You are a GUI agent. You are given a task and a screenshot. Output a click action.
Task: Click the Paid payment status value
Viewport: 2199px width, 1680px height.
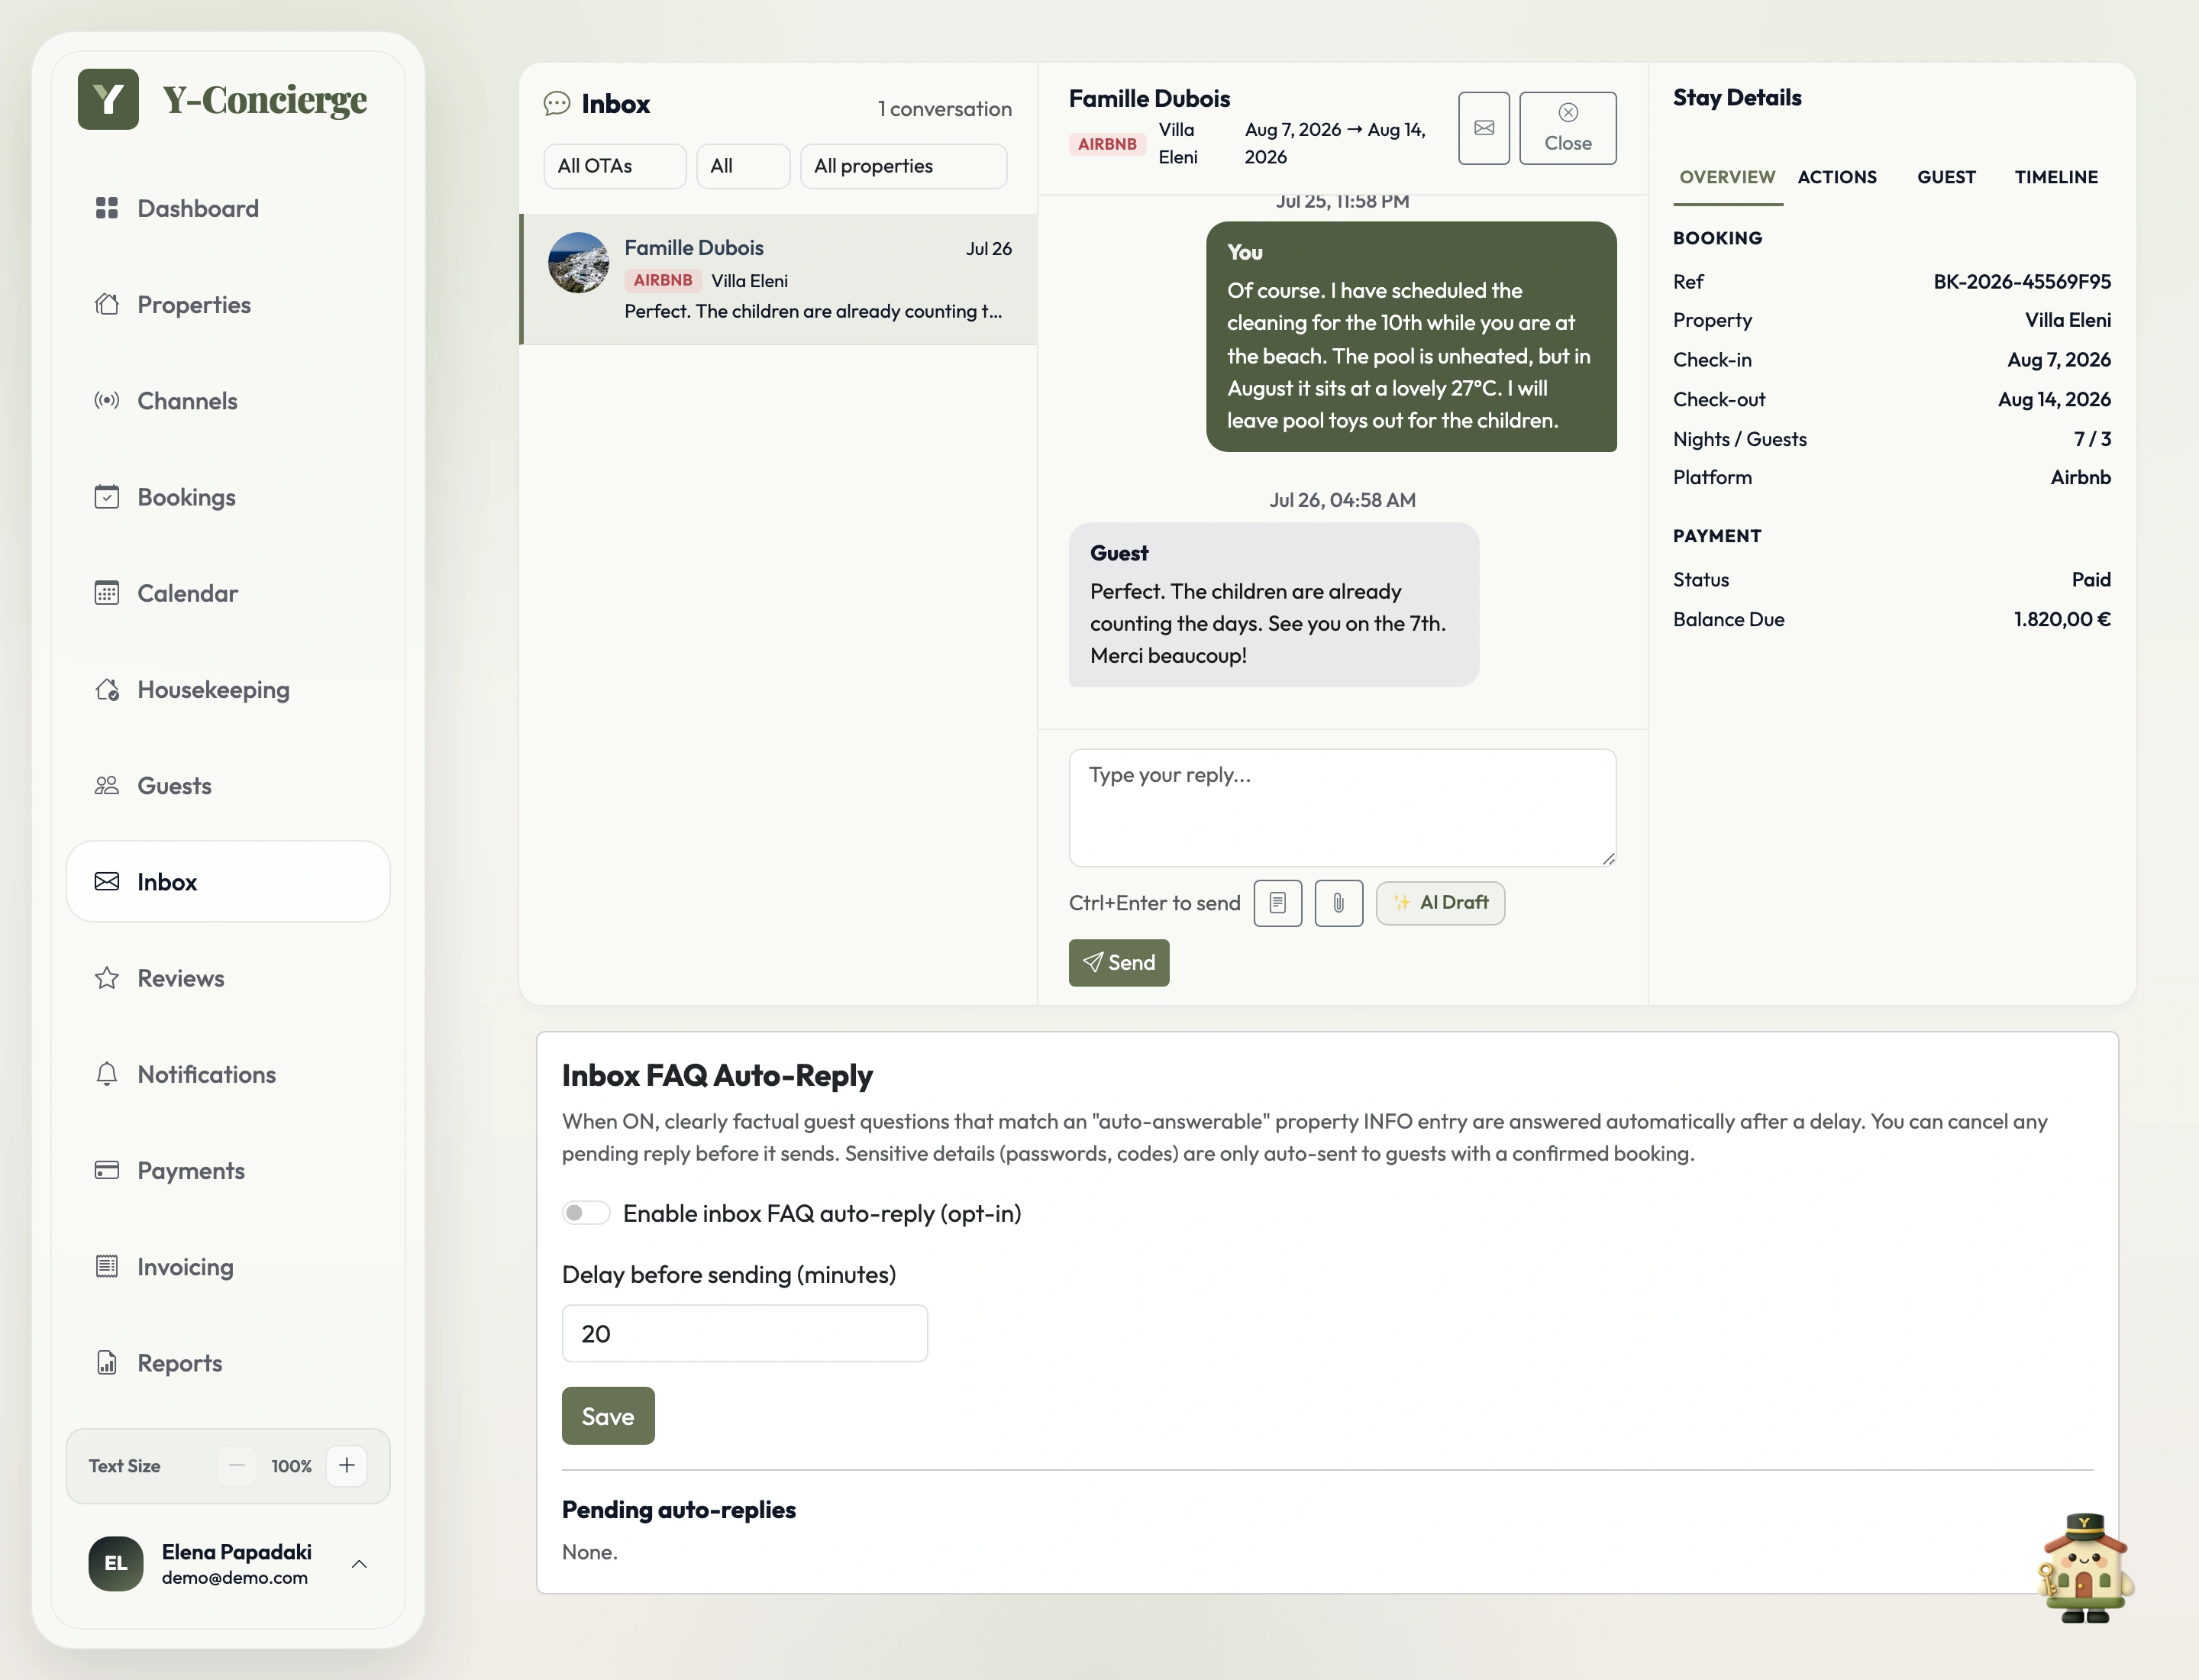[2091, 579]
